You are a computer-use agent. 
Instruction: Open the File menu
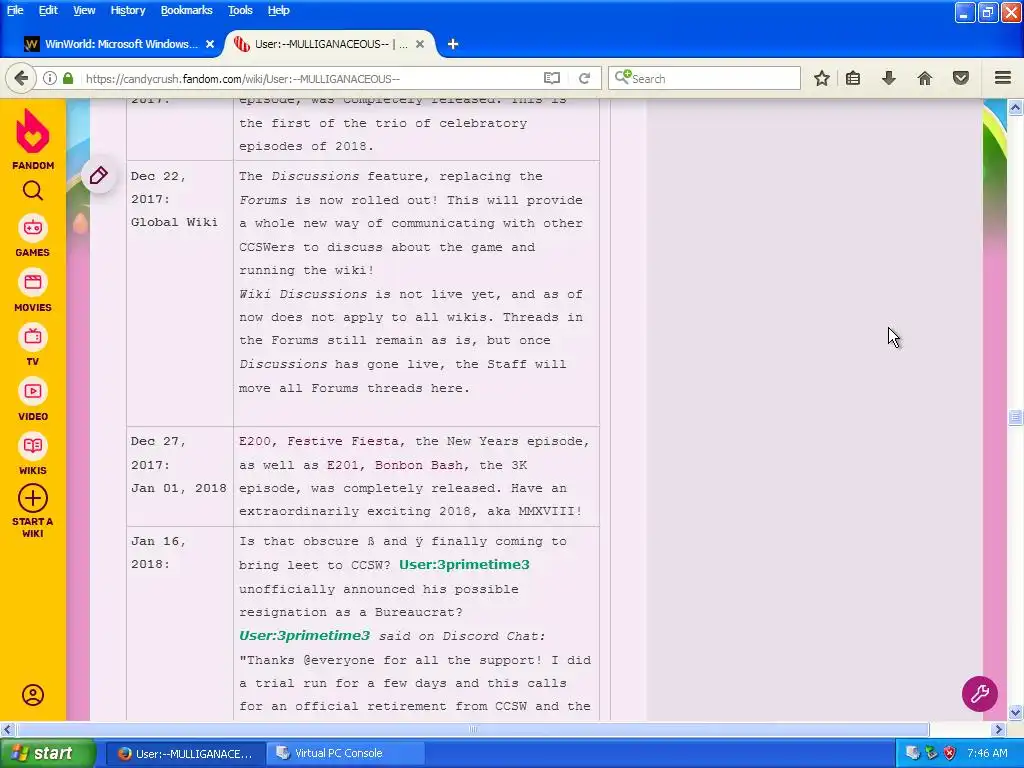14,10
